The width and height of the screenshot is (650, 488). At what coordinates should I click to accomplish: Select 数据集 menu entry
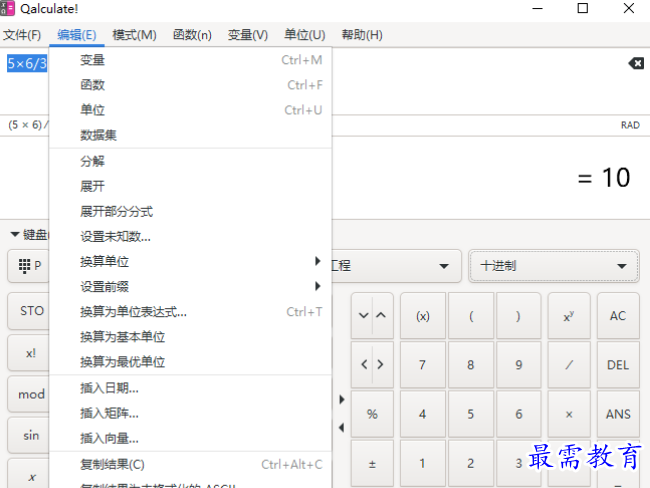point(191,135)
